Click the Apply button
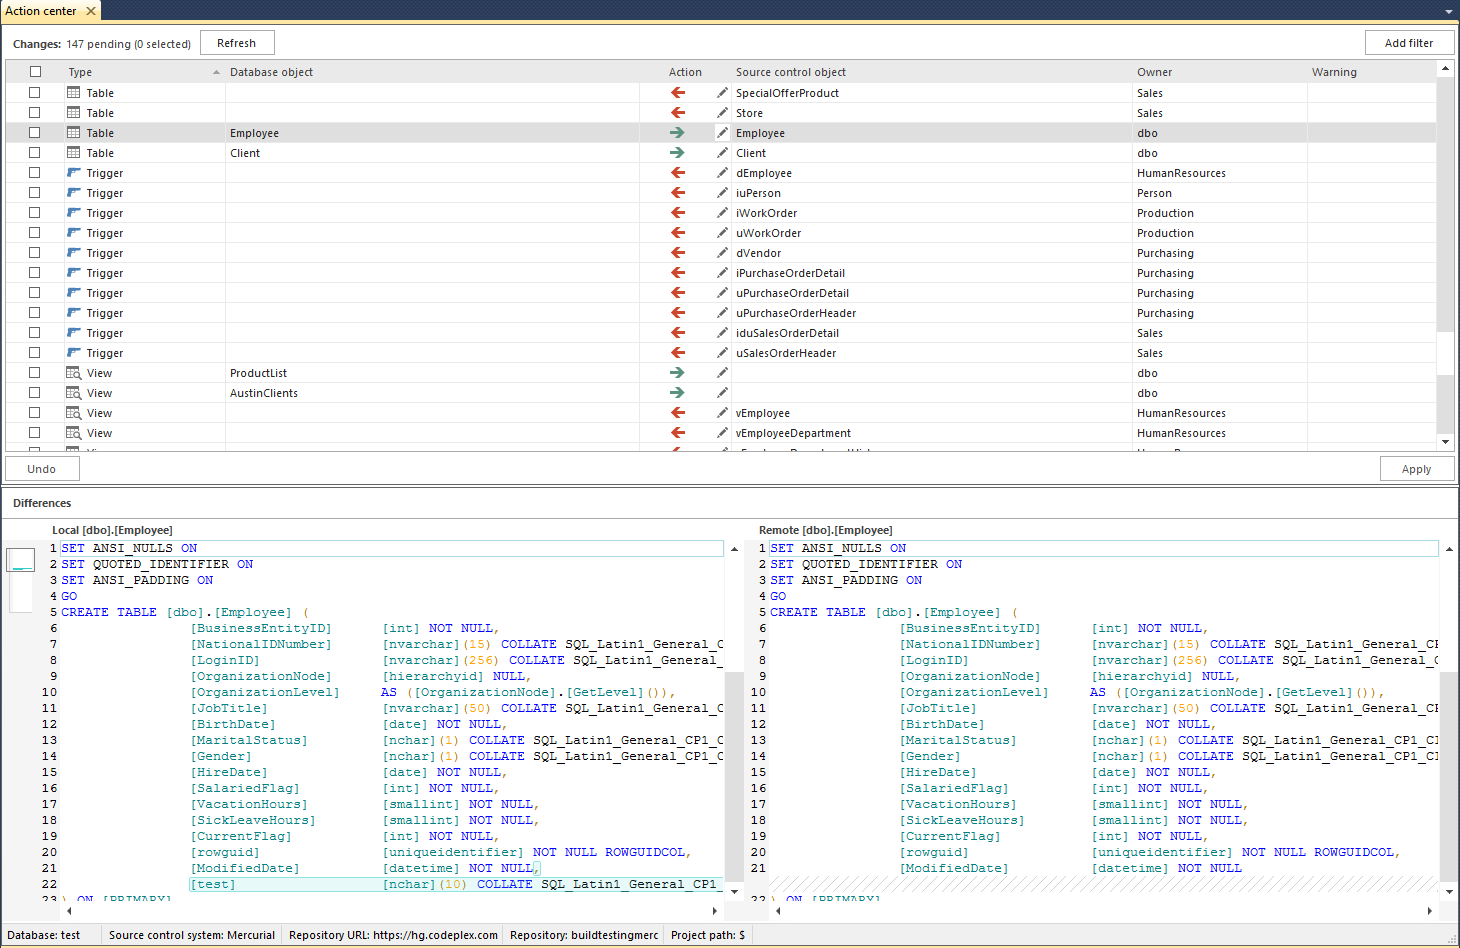This screenshot has width=1460, height=948. tap(1416, 469)
